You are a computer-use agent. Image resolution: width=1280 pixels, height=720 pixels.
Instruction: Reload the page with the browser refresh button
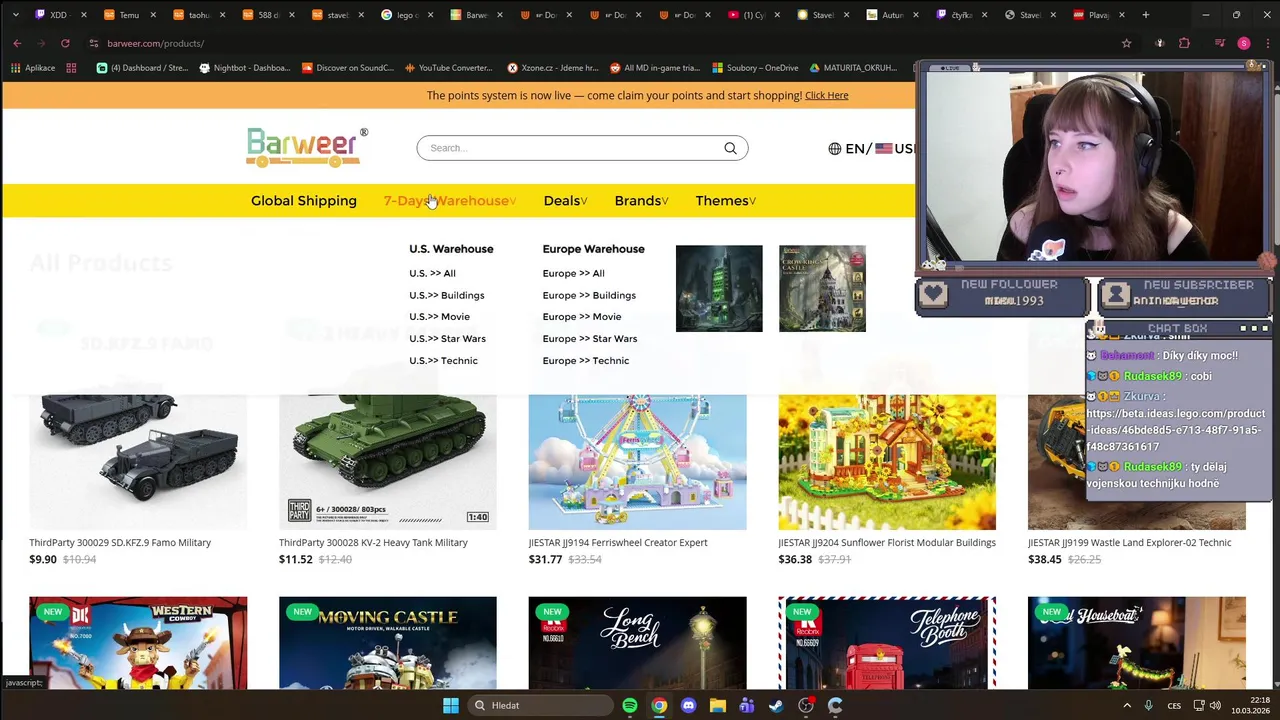65,43
